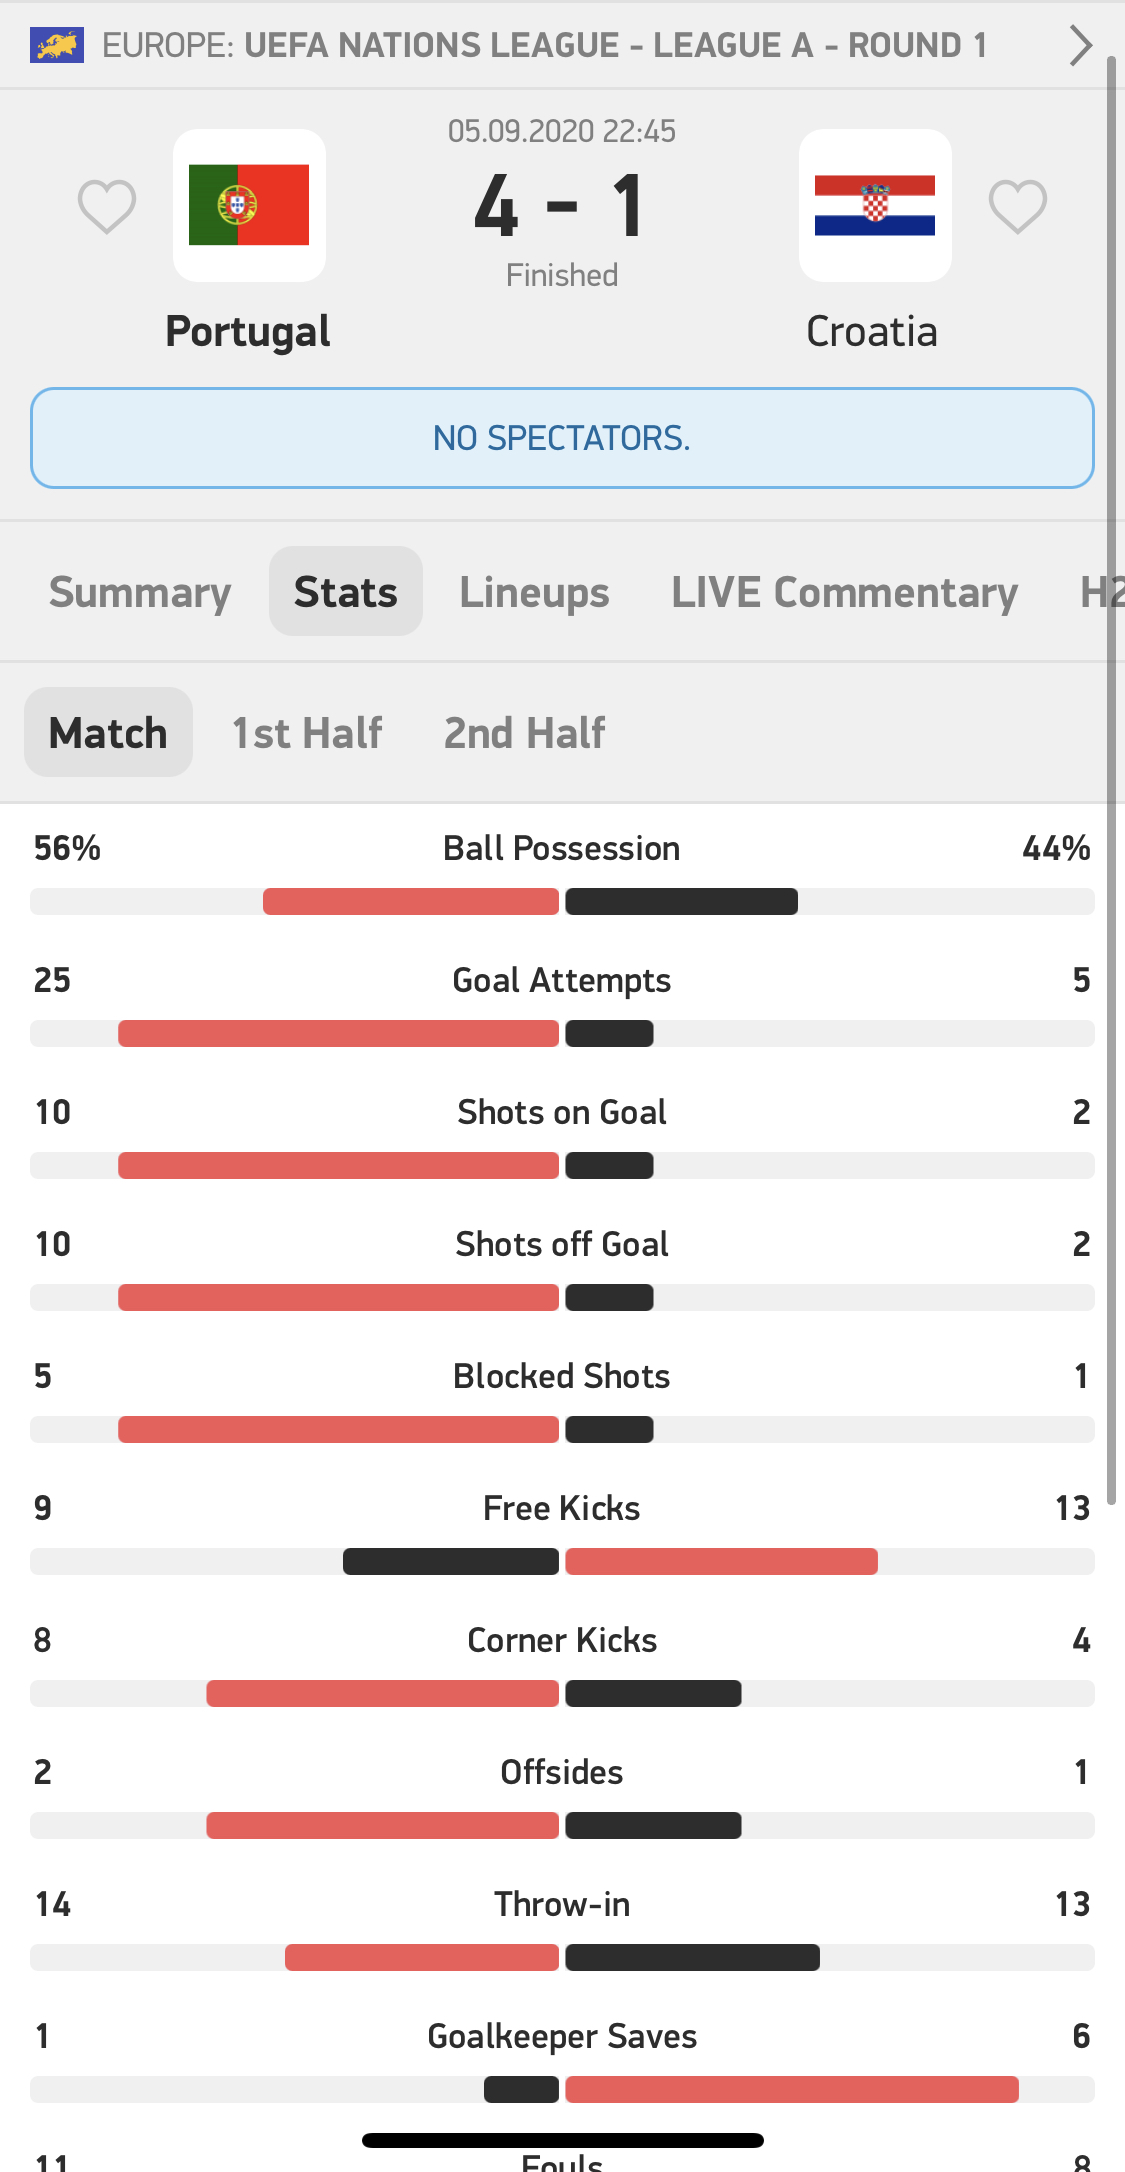Favorite Croatia with the heart icon
The image size is (1125, 2172).
tap(1018, 206)
